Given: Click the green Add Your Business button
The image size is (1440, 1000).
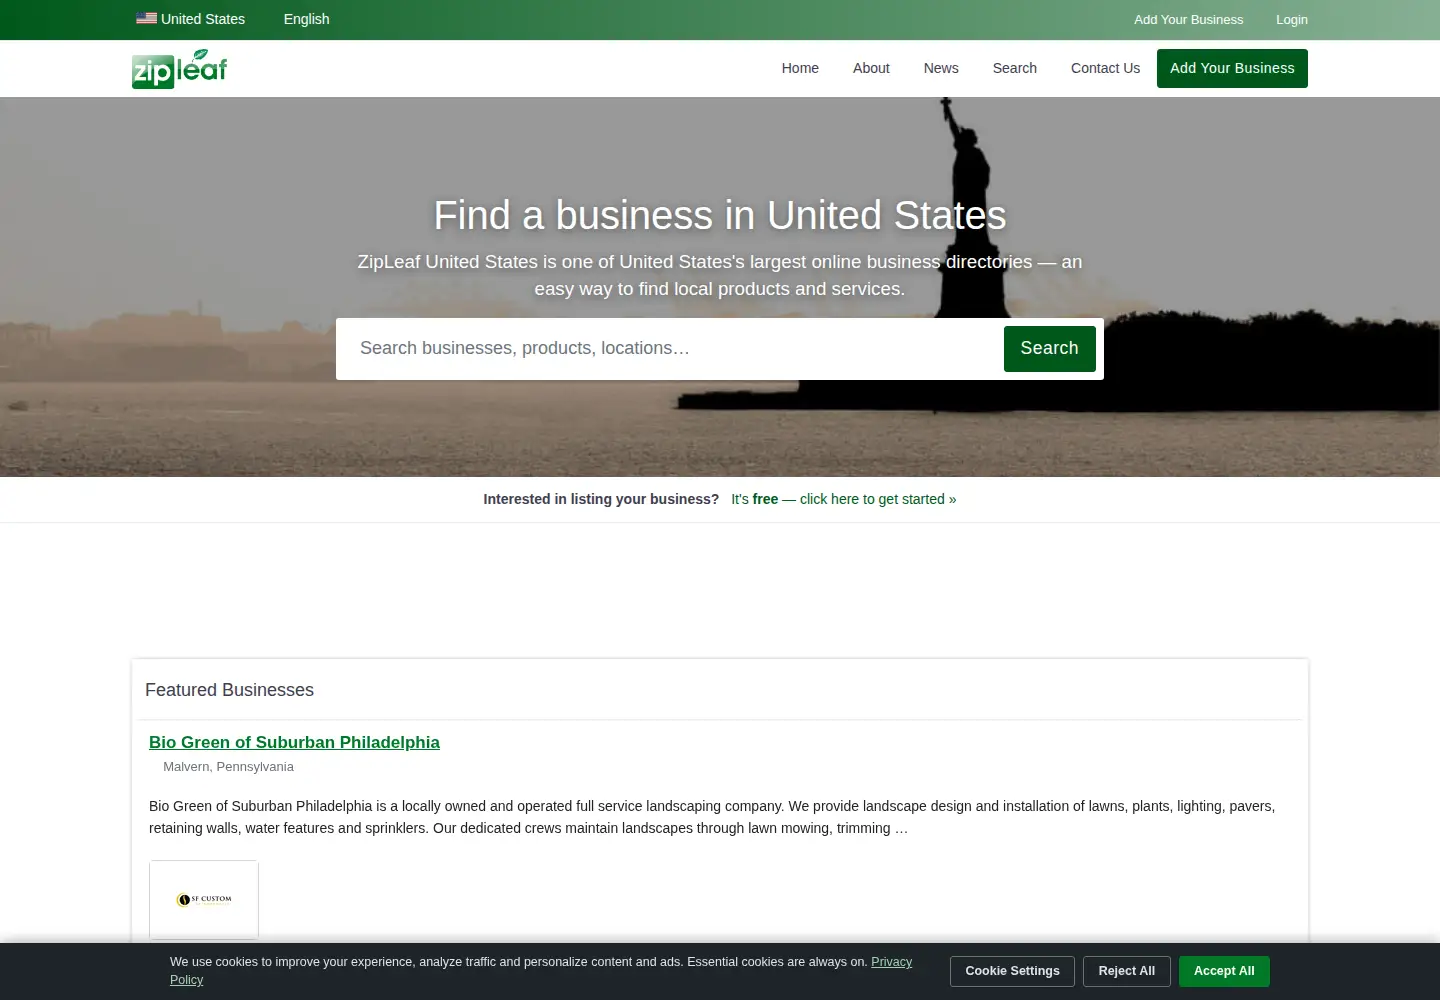Looking at the screenshot, I should [1232, 68].
